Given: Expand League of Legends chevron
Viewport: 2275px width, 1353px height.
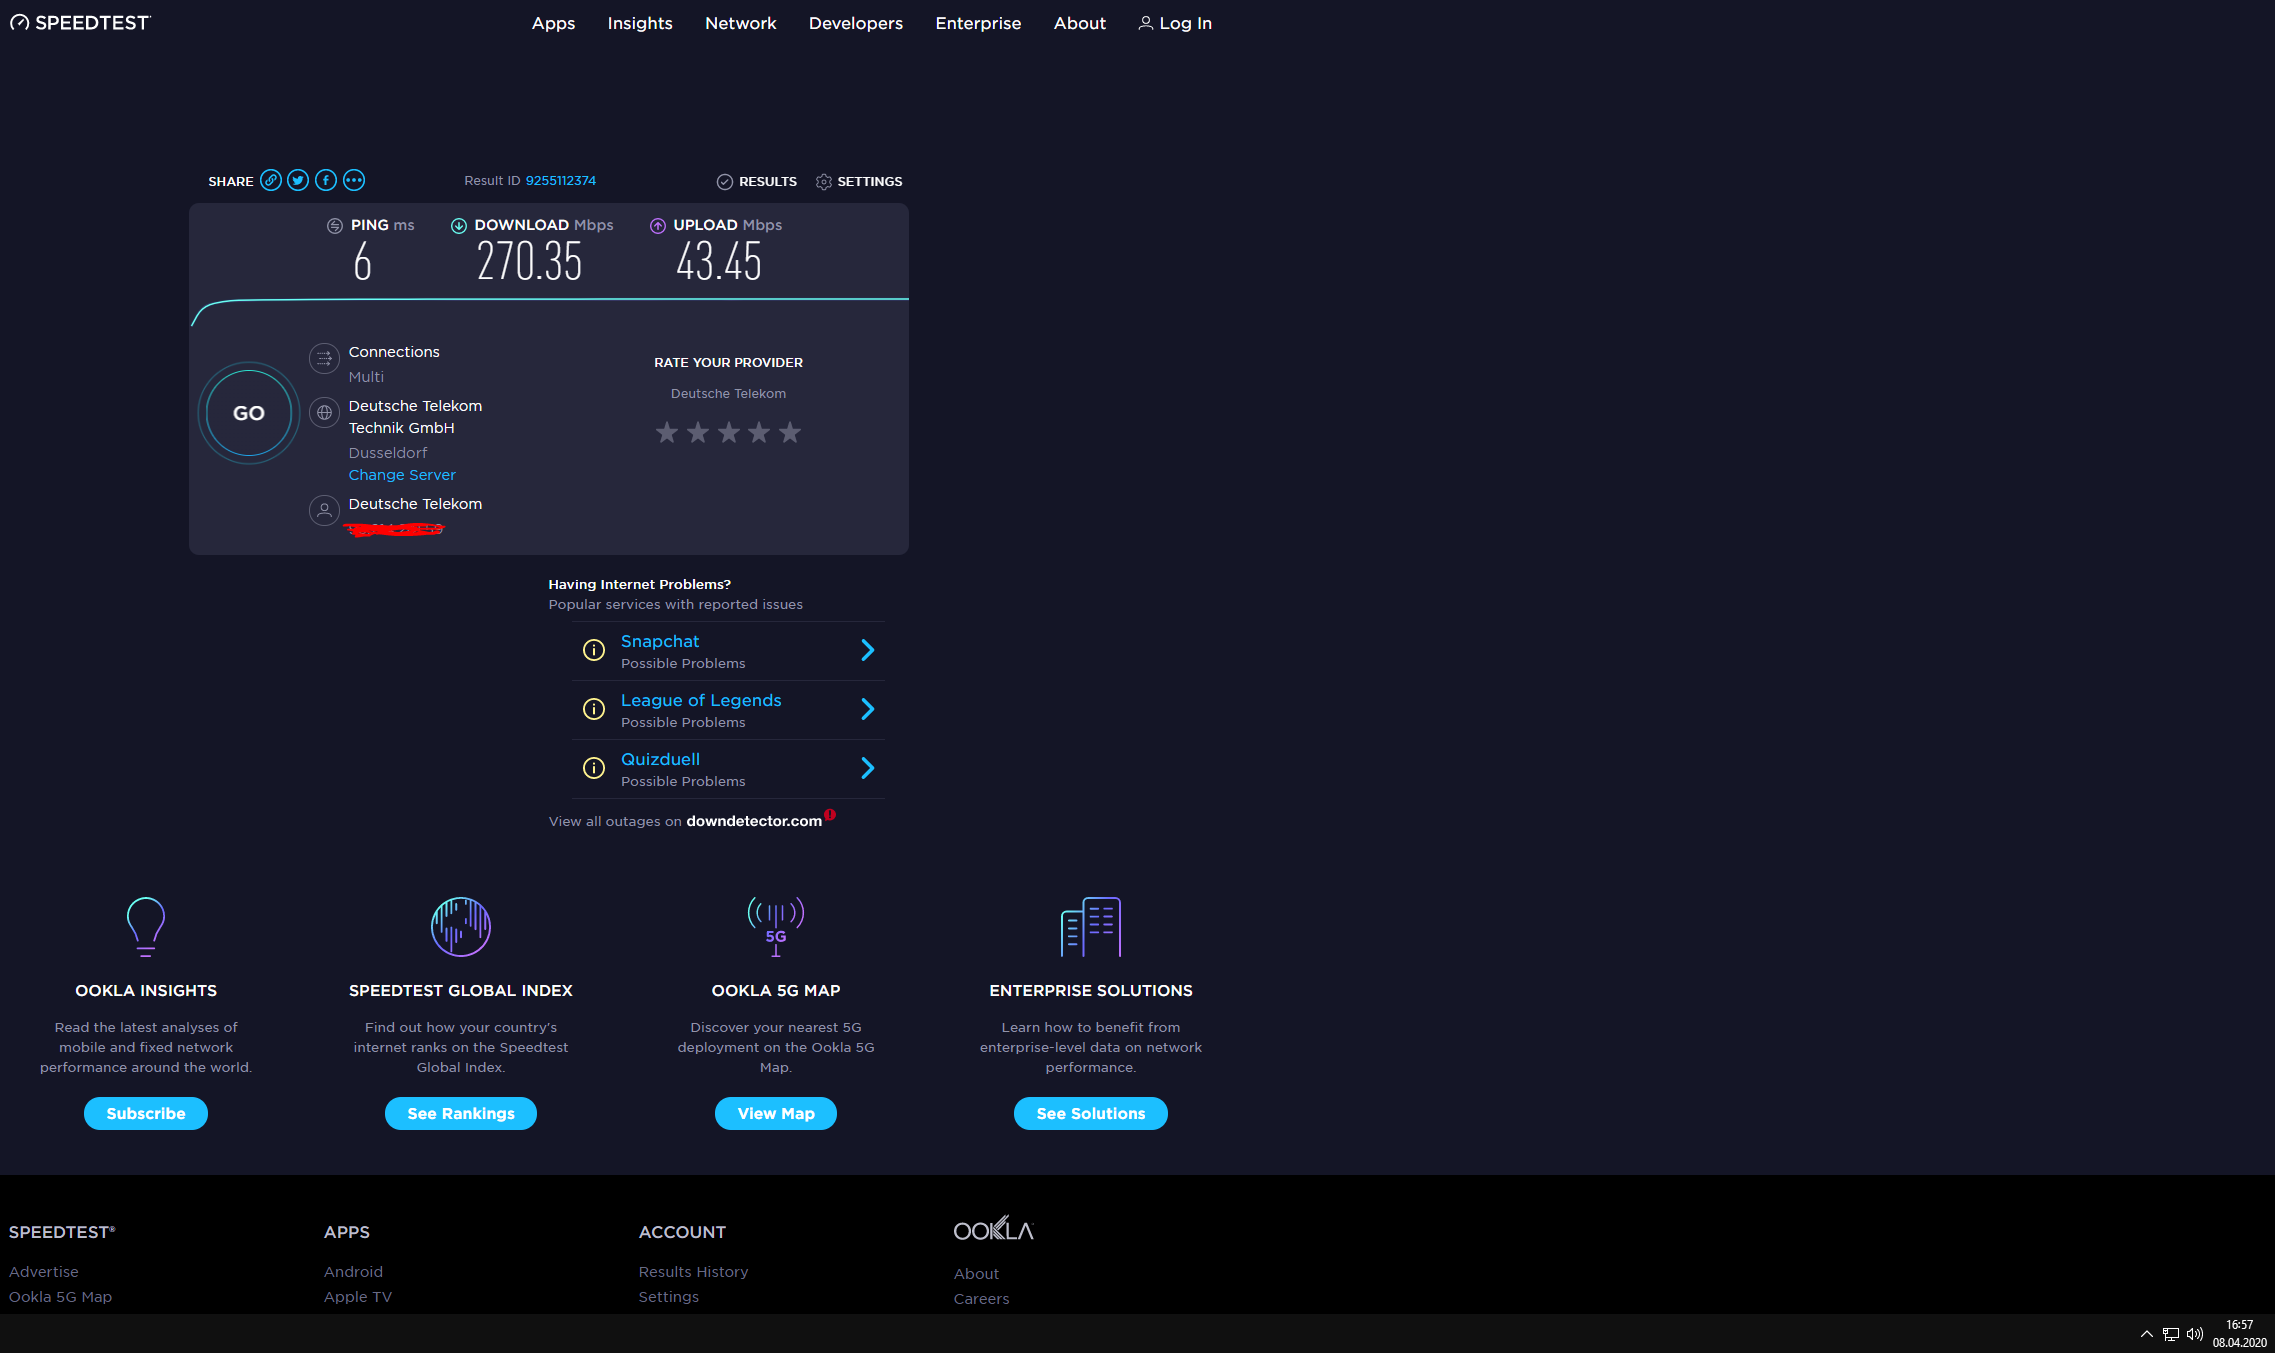Looking at the screenshot, I should (867, 710).
